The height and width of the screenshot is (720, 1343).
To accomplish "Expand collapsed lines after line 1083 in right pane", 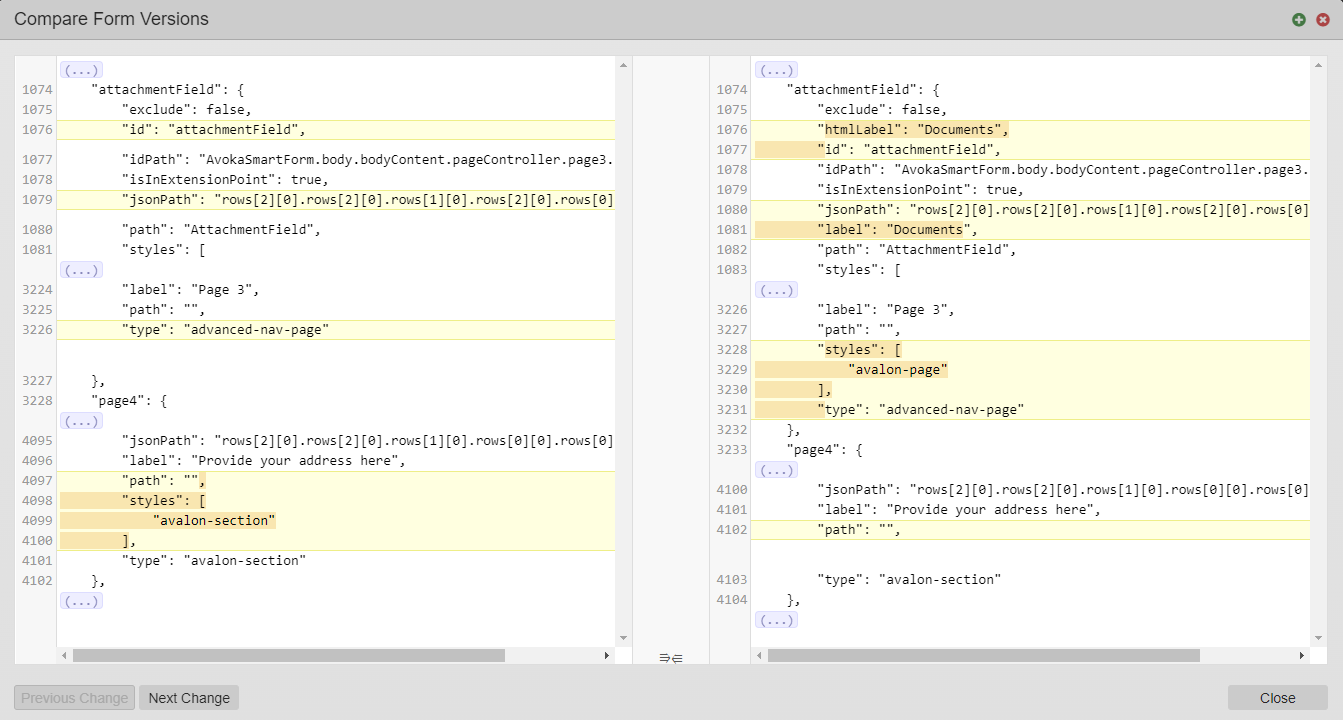I will [776, 290].
